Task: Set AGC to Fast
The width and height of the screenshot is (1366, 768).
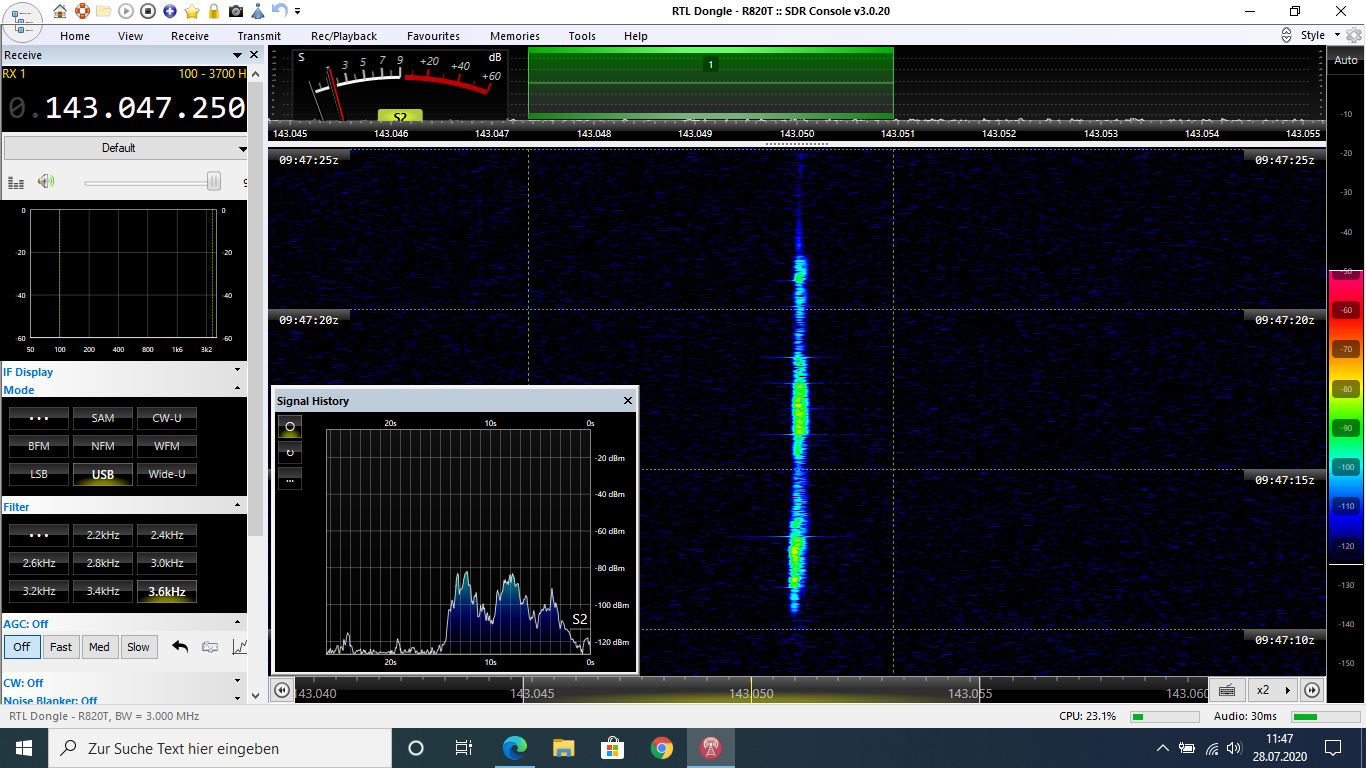Action: (x=61, y=647)
